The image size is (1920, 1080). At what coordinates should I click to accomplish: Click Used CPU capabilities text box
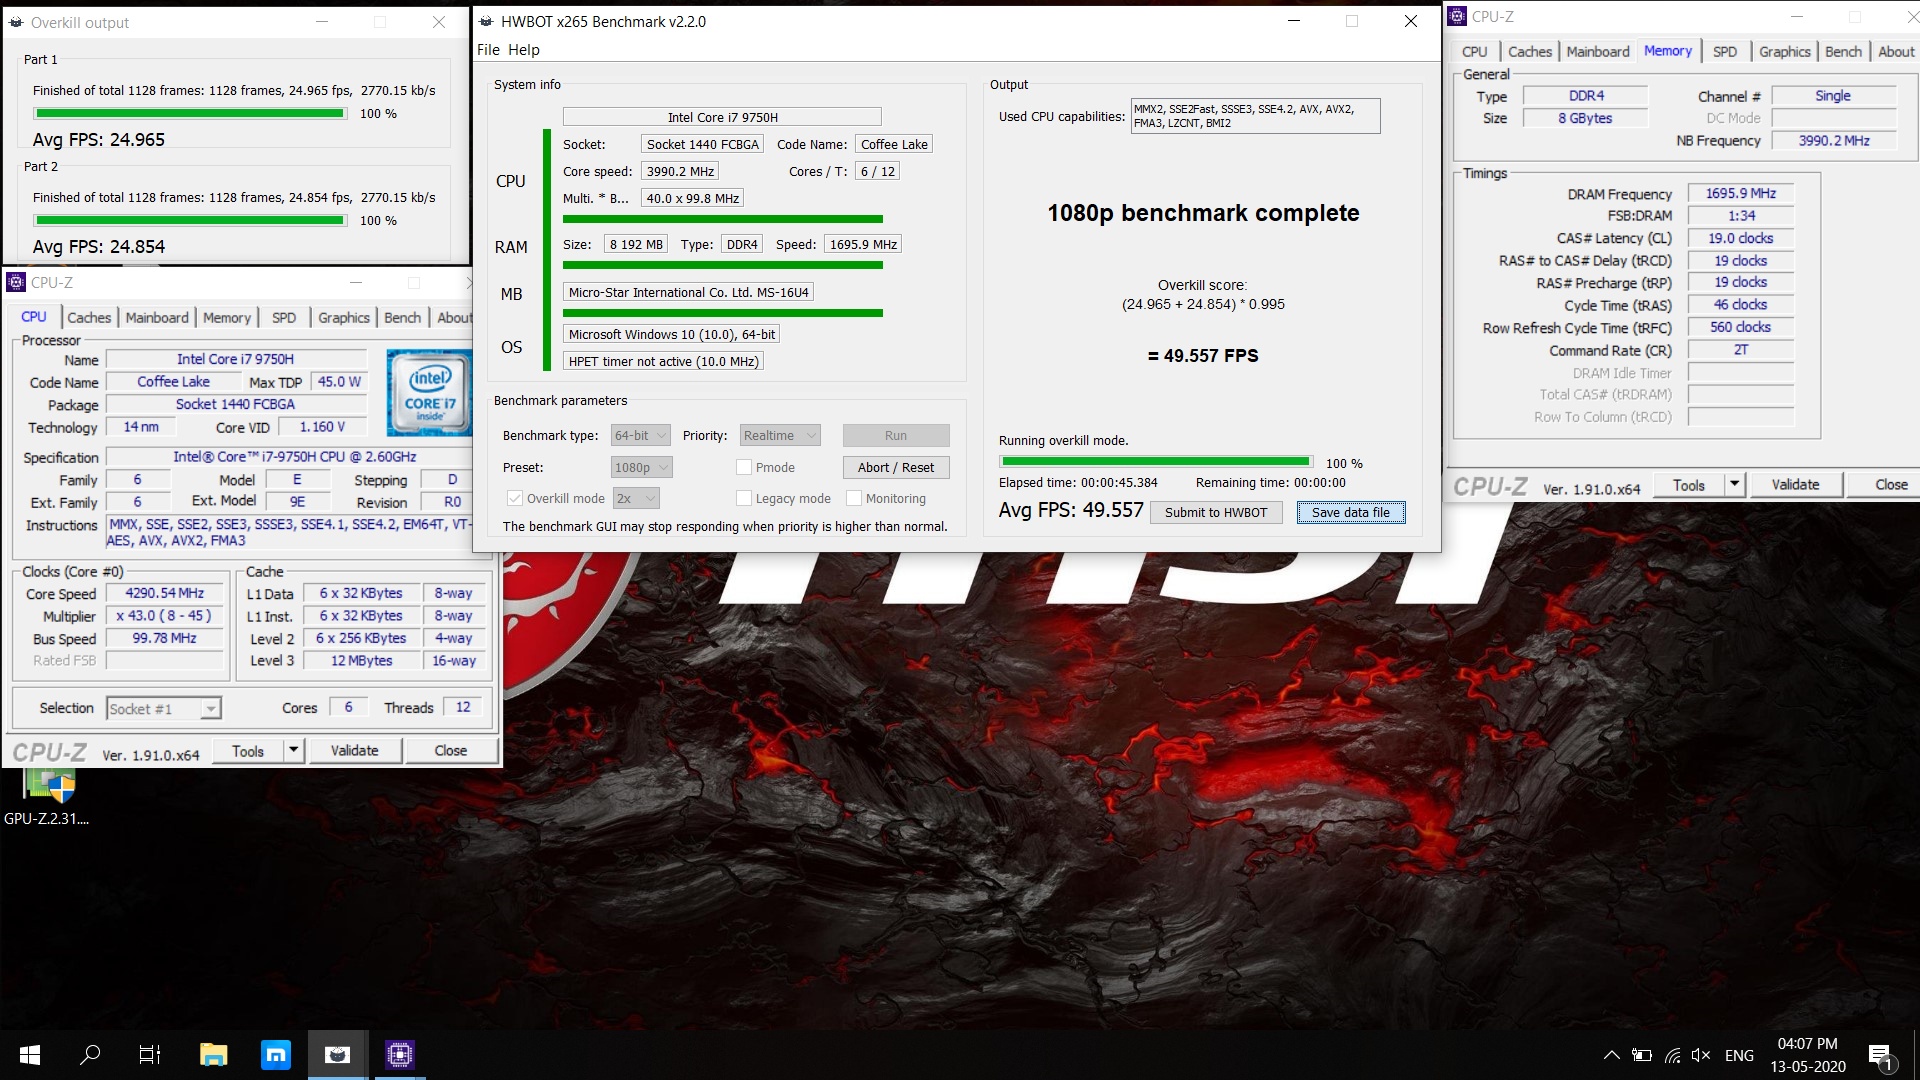point(1255,116)
